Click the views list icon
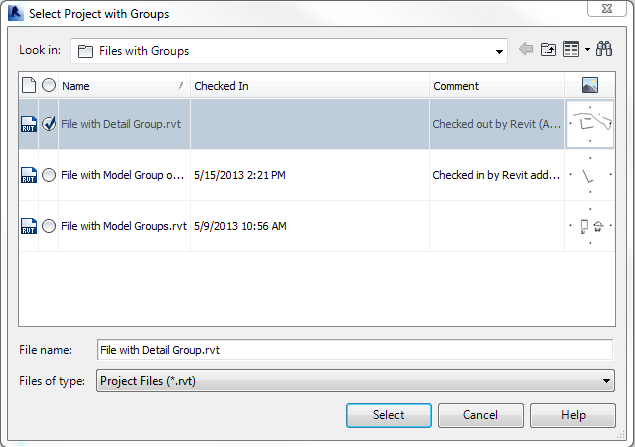Viewport: 635px width, 447px height. click(x=570, y=50)
